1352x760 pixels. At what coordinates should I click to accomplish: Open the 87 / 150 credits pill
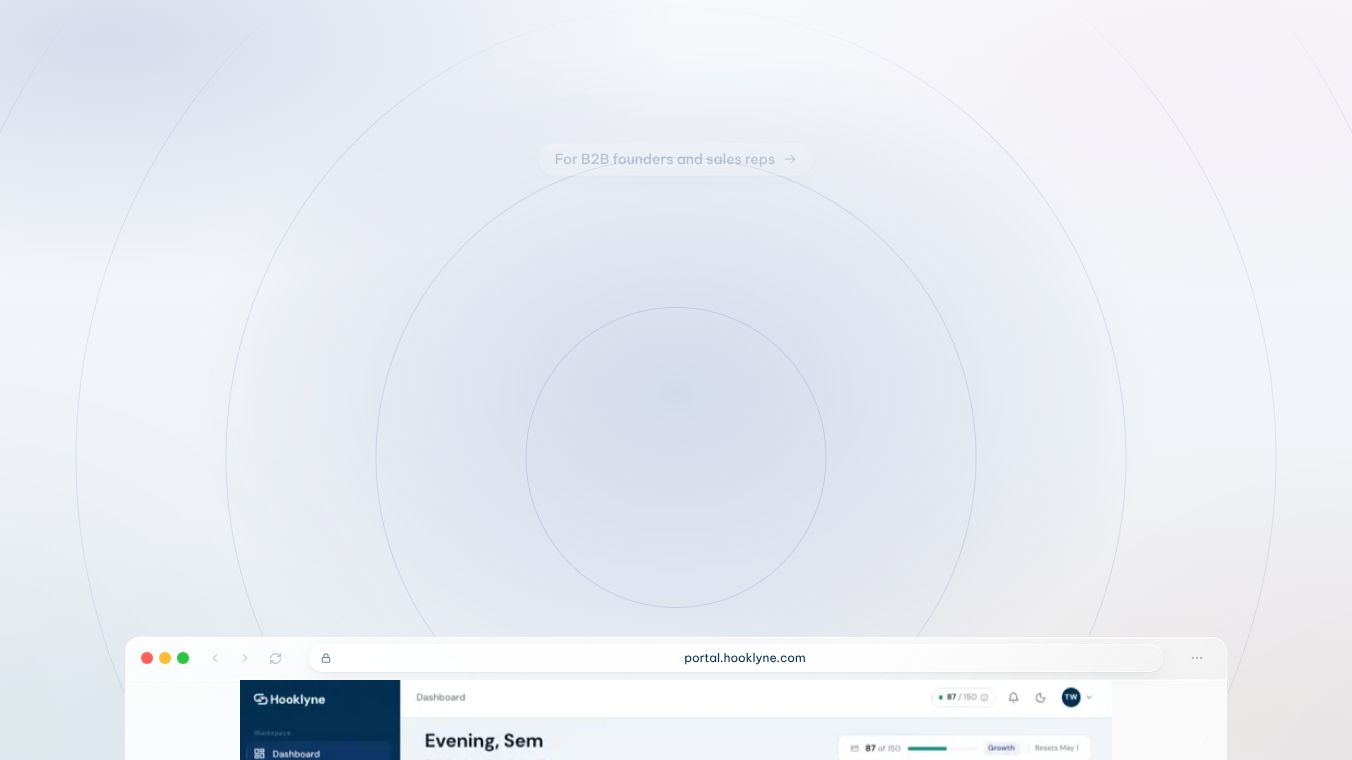(964, 697)
